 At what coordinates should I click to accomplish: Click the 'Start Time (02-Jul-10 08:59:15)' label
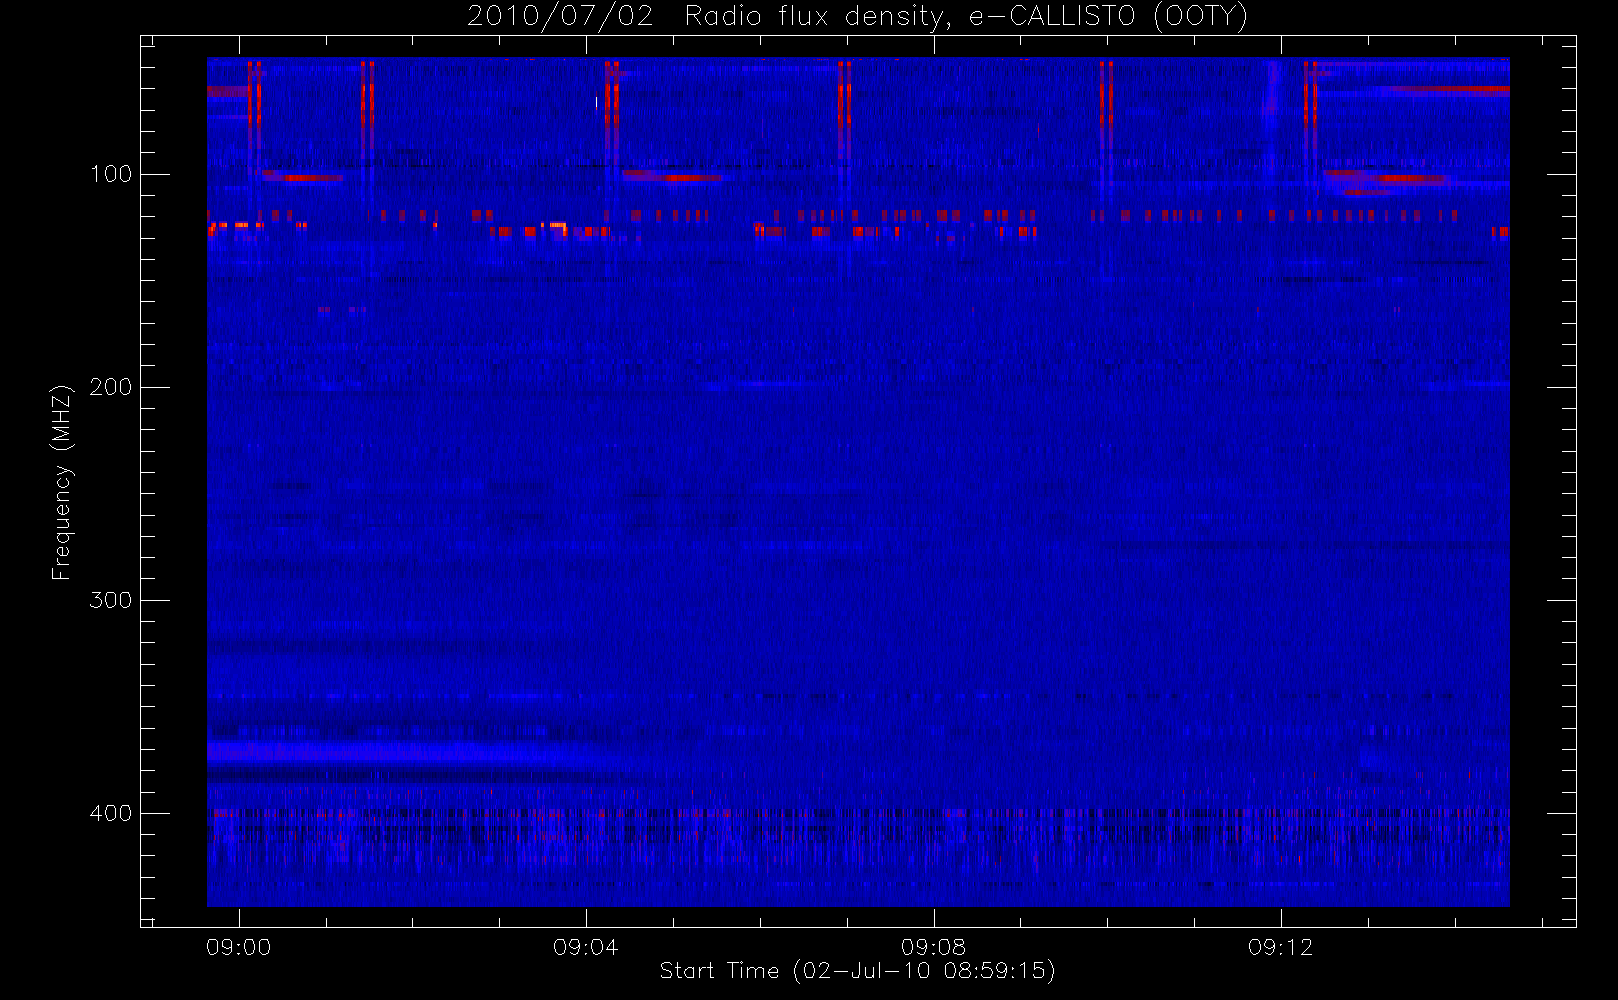(x=858, y=971)
